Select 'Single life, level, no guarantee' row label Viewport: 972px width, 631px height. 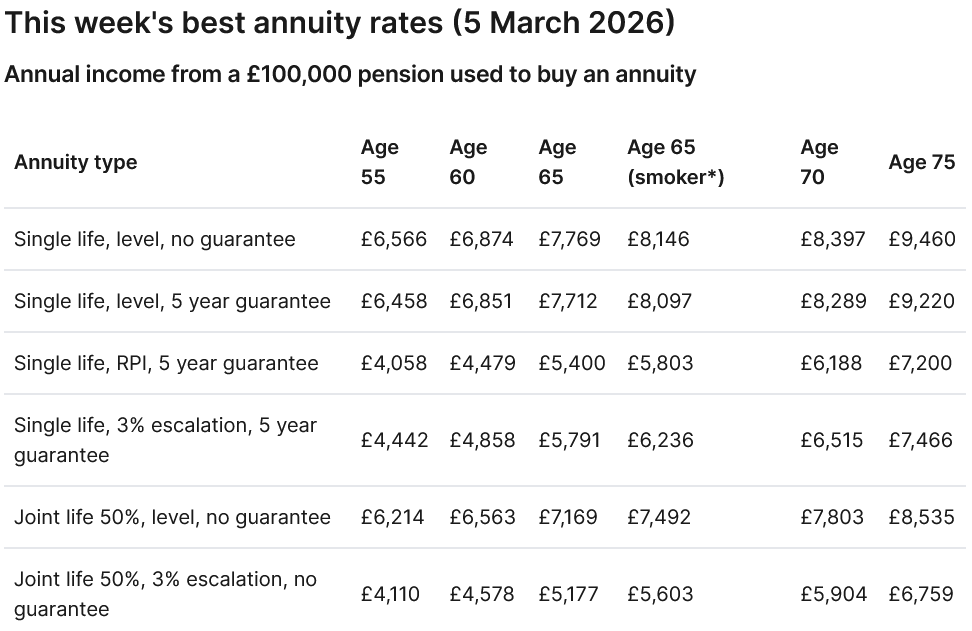(155, 239)
